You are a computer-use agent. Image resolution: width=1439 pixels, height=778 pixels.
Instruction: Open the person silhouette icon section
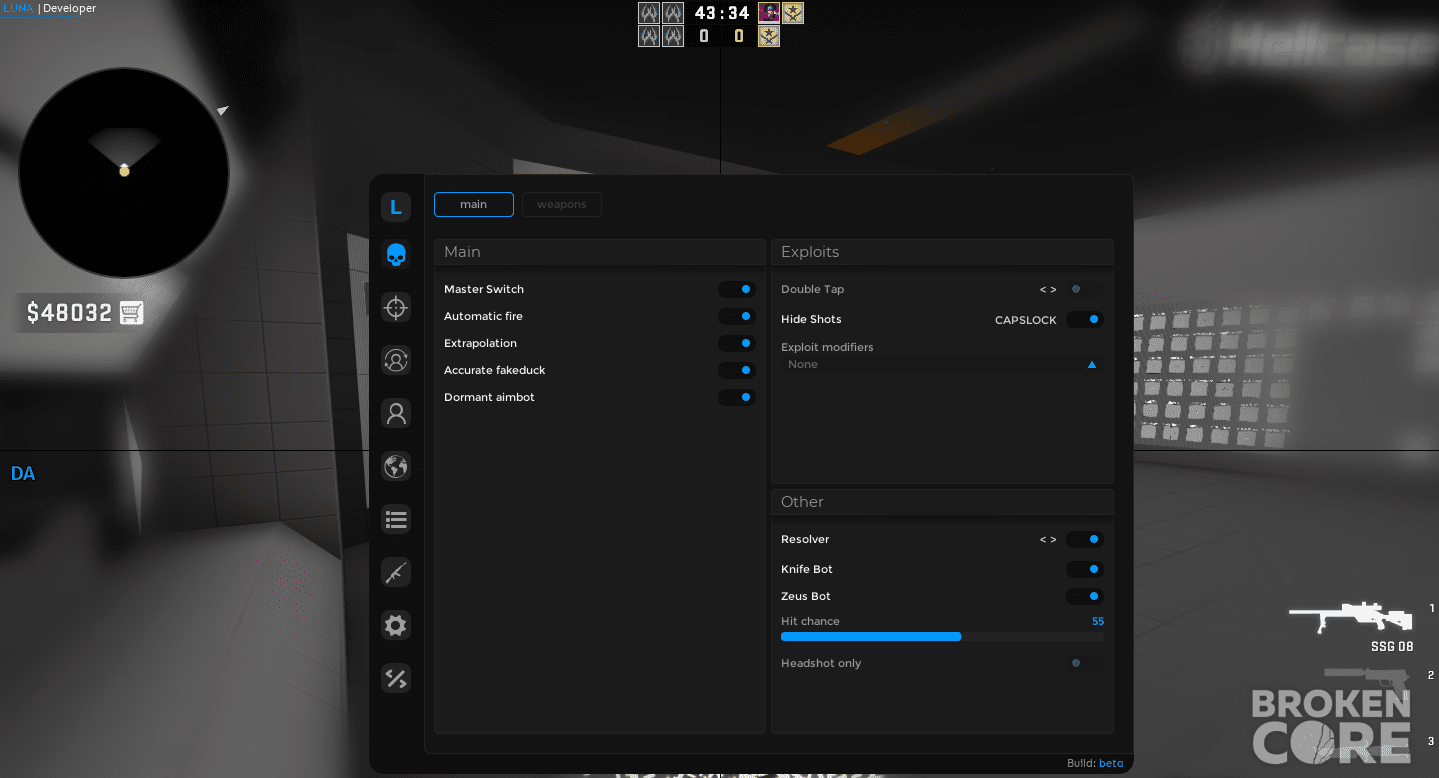click(396, 413)
